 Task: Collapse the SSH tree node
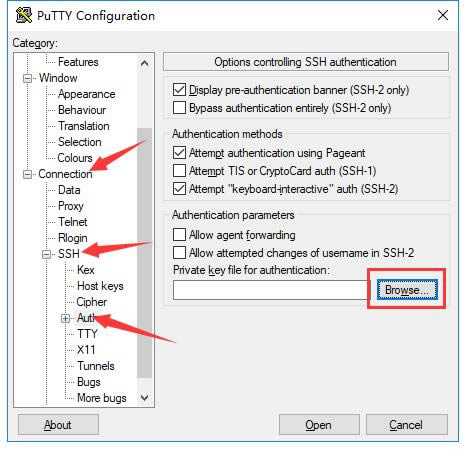pyautogui.click(x=47, y=254)
